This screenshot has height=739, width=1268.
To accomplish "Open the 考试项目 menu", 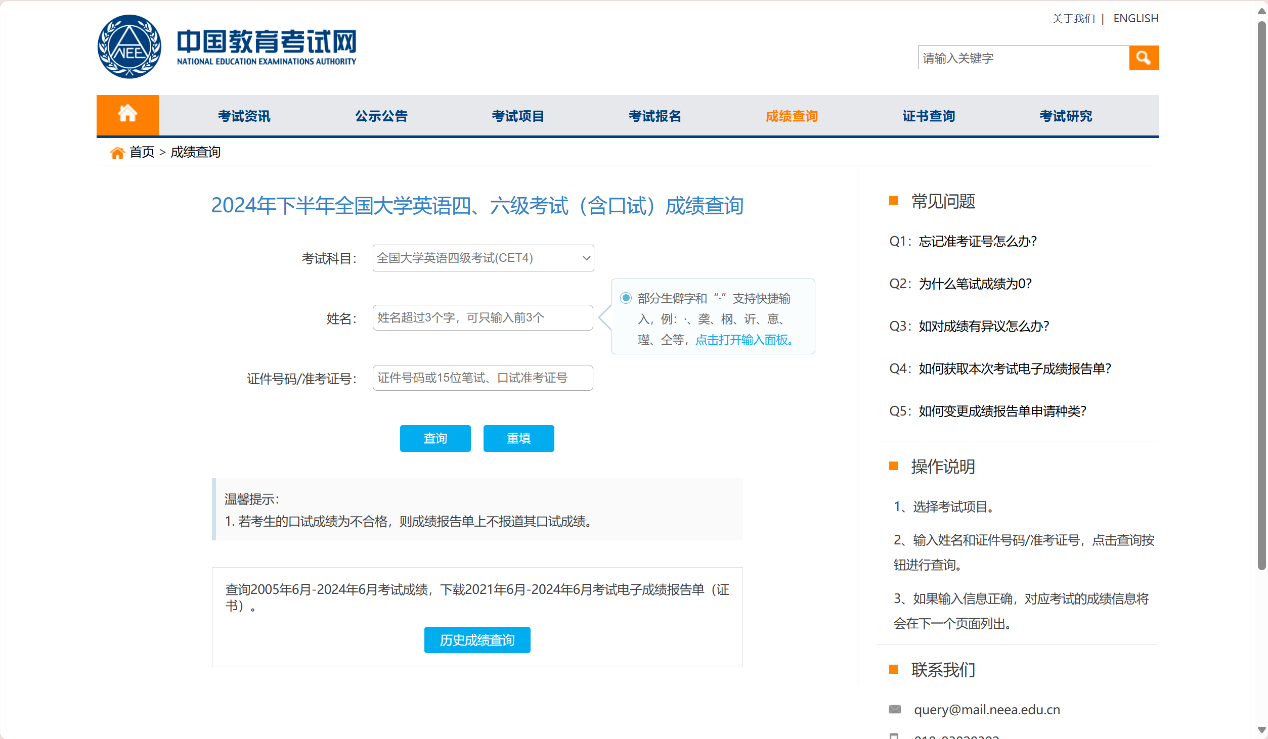I will tap(518, 116).
